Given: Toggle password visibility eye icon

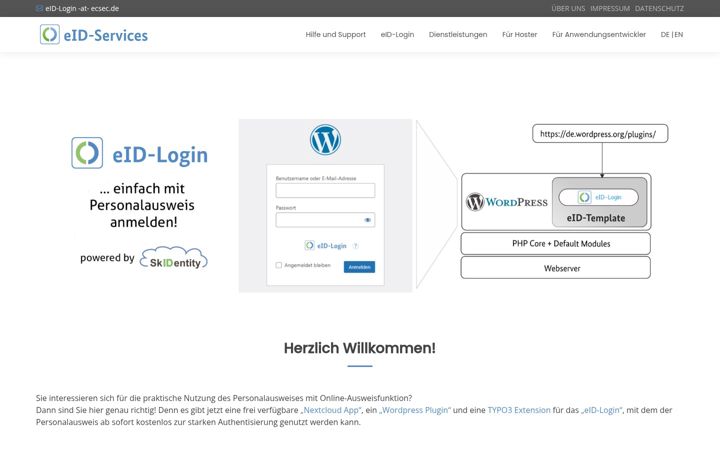Looking at the screenshot, I should click(367, 220).
